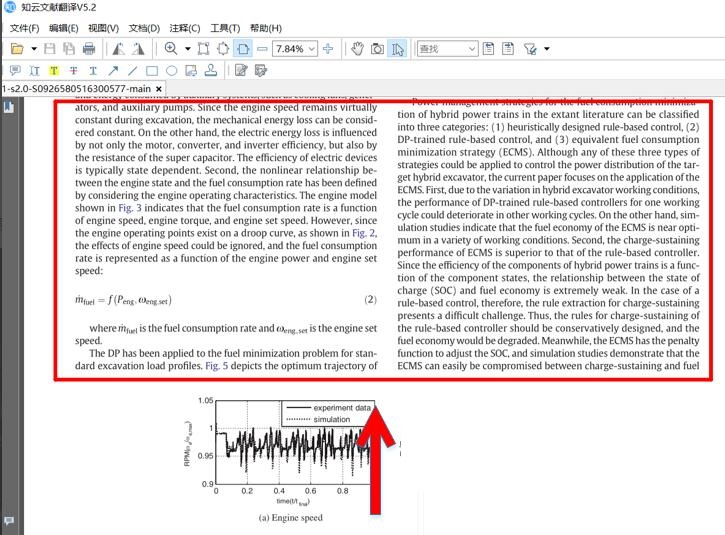
Task: Select the hand pan tool
Action: [x=357, y=49]
